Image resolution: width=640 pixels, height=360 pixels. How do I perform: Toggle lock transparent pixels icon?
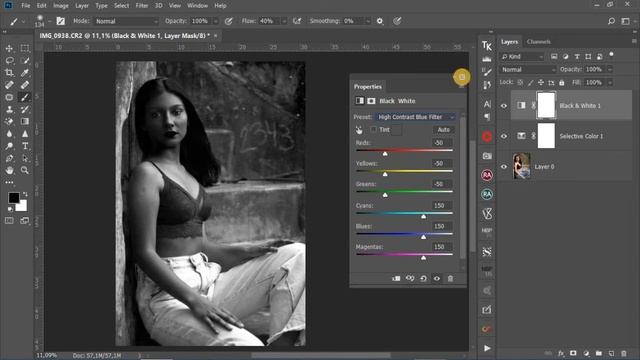click(x=520, y=82)
